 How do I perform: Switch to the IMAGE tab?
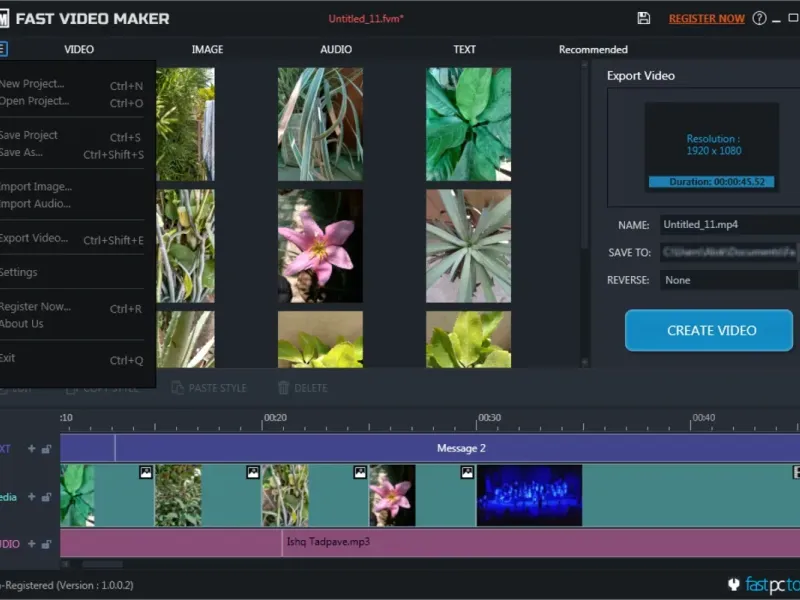point(207,49)
